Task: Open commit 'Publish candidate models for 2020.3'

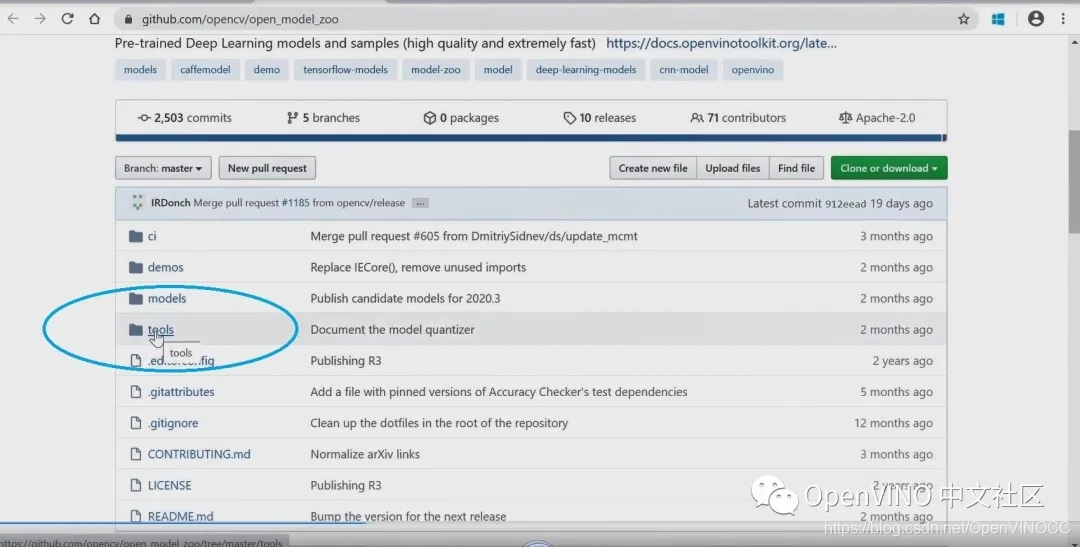Action: (x=405, y=298)
